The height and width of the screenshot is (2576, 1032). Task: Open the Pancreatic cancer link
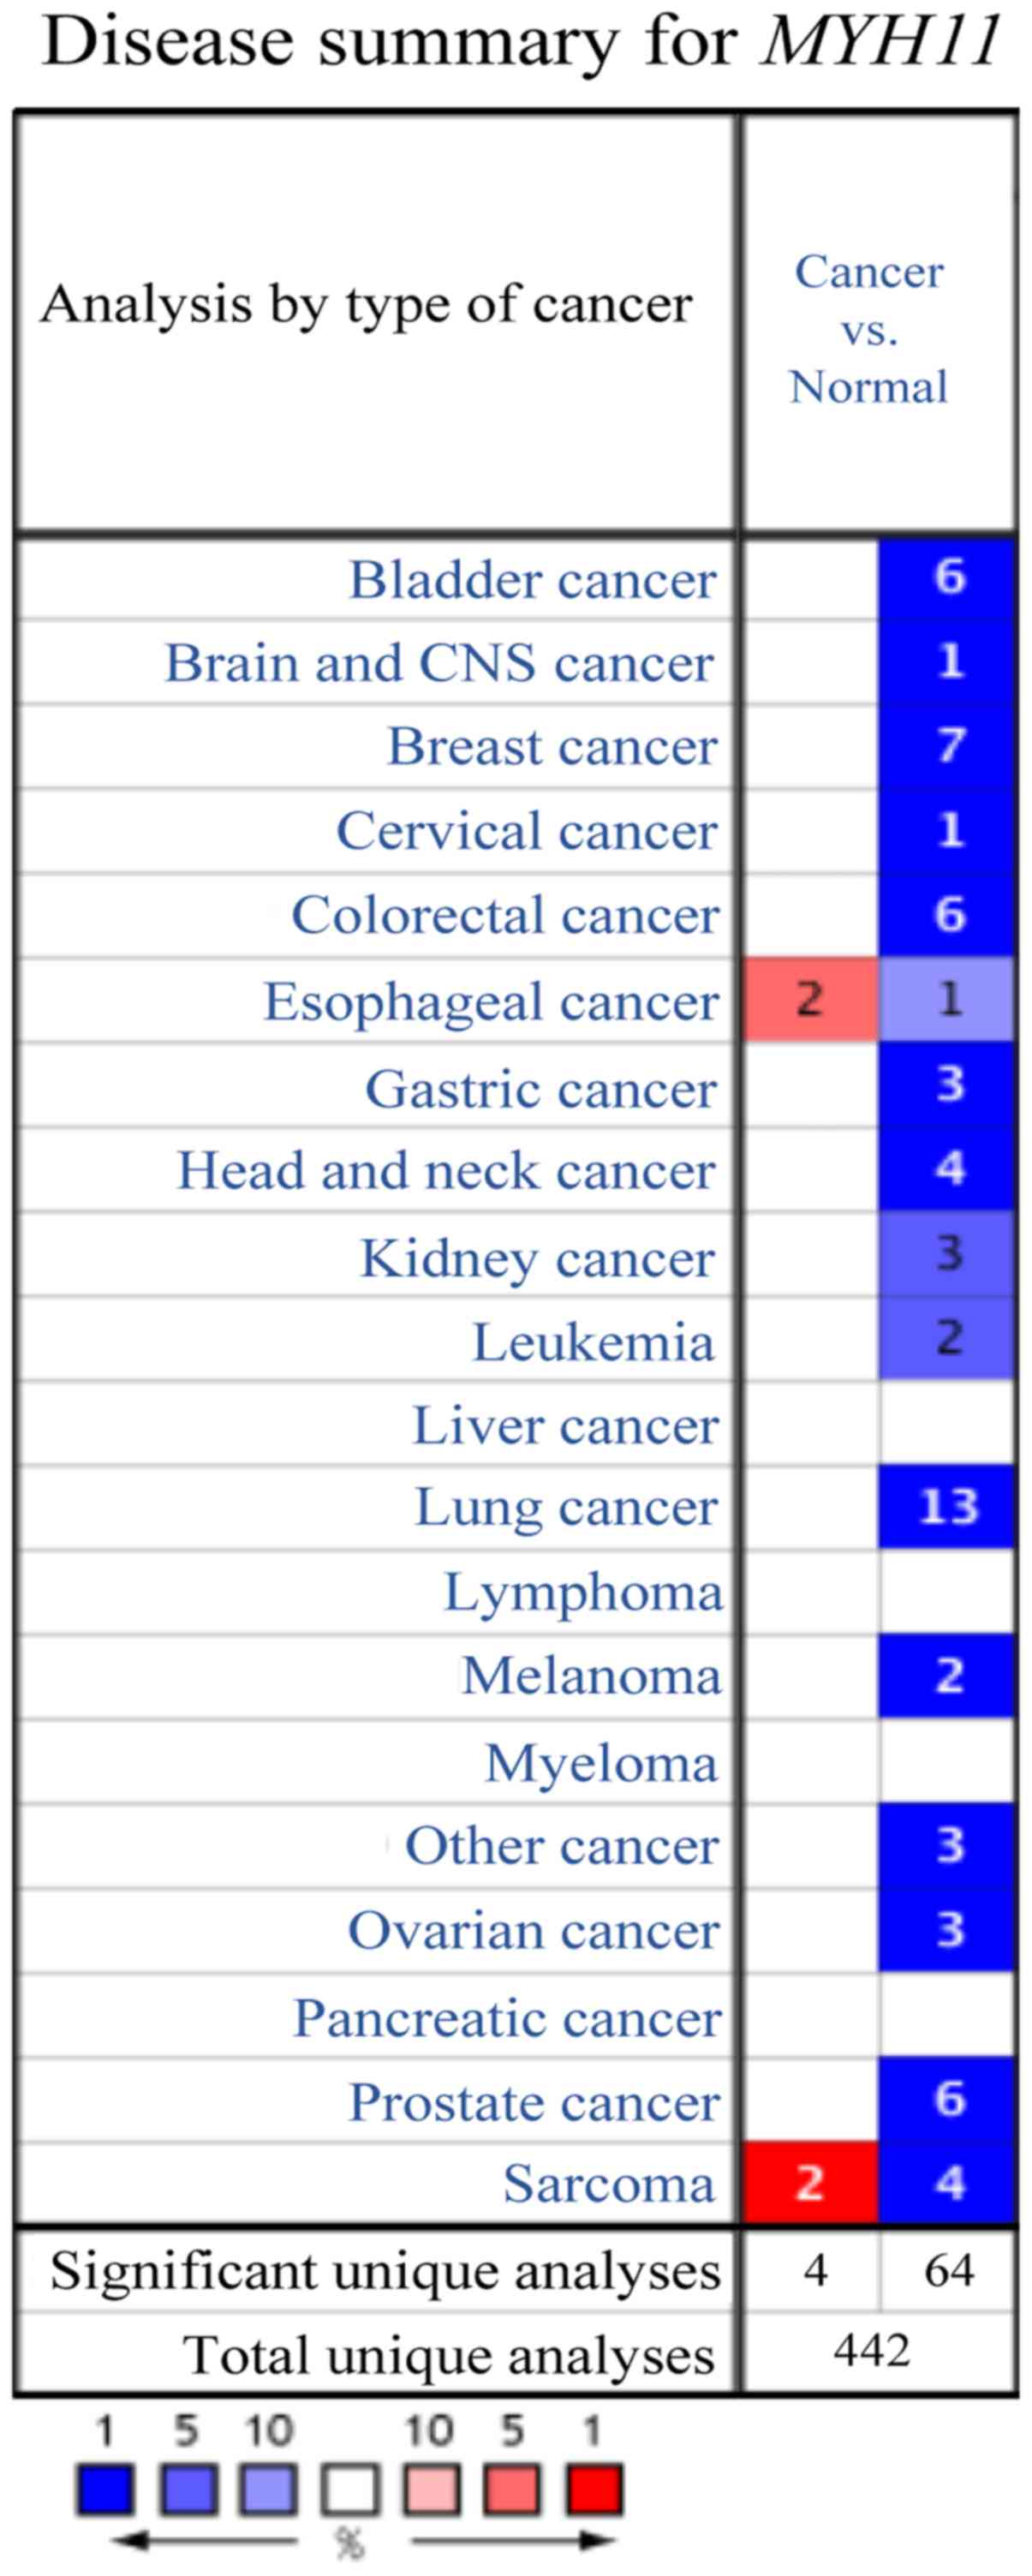pos(507,2017)
